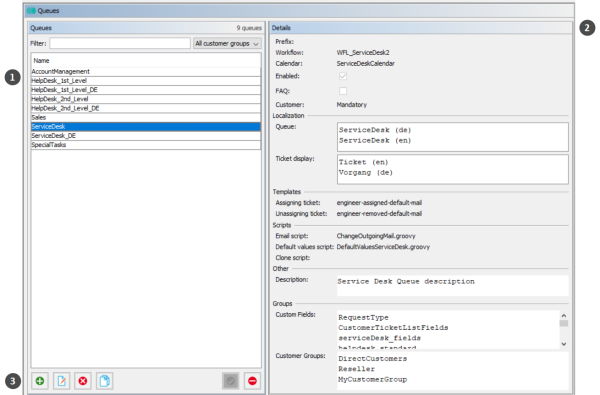Click scroll down arrow in Custom Fields
Screen dimensions: 600x395
[564, 344]
